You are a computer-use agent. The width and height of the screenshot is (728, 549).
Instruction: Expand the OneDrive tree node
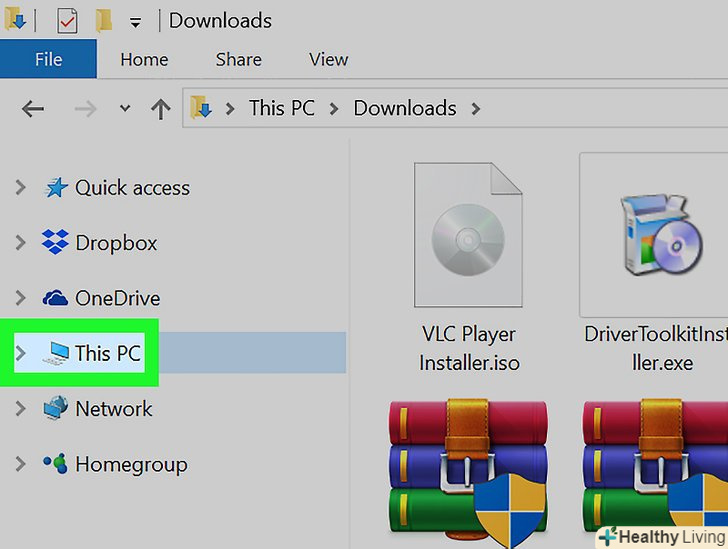(x=20, y=298)
